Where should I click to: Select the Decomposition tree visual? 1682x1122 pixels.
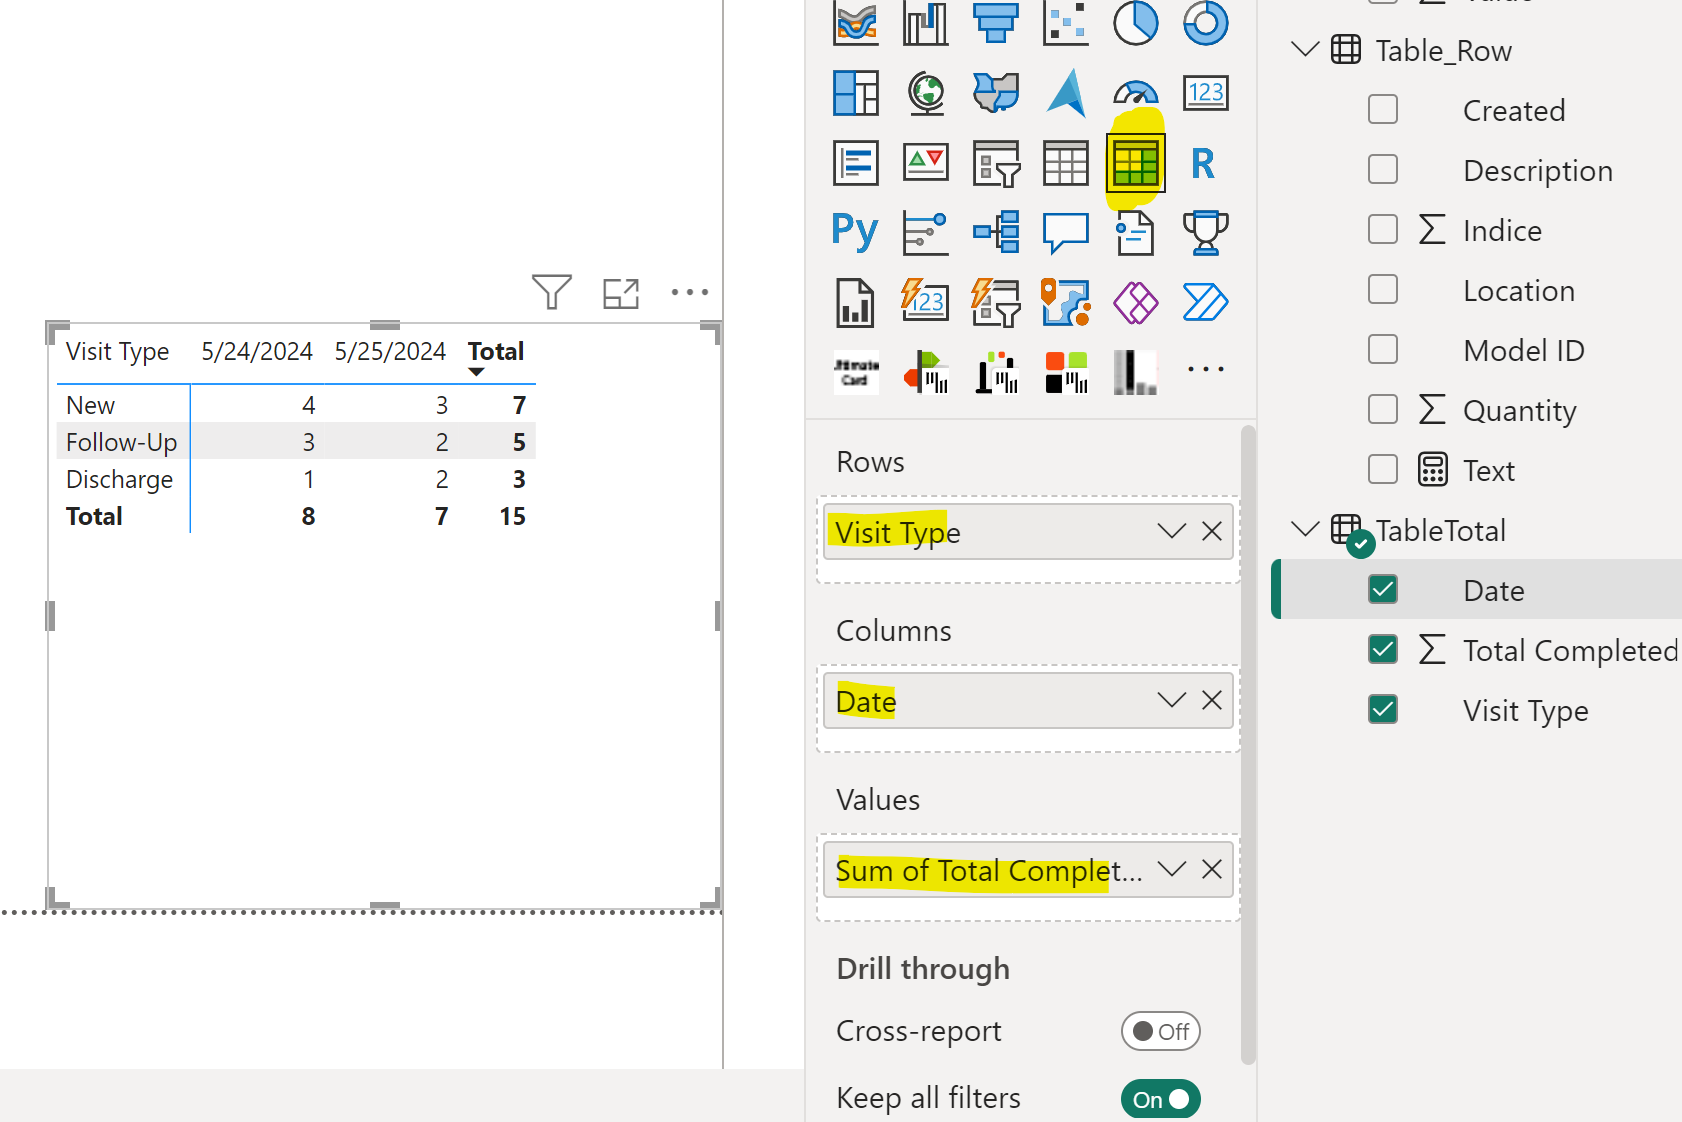point(996,232)
